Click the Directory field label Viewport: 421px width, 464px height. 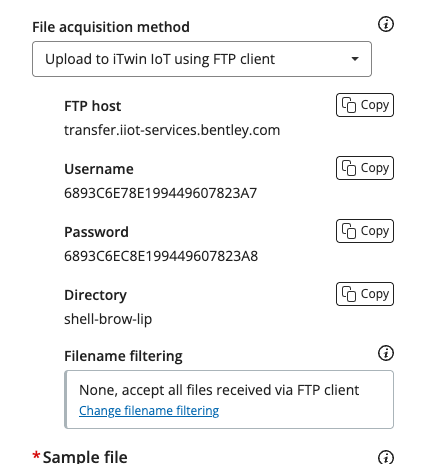pyautogui.click(x=95, y=295)
